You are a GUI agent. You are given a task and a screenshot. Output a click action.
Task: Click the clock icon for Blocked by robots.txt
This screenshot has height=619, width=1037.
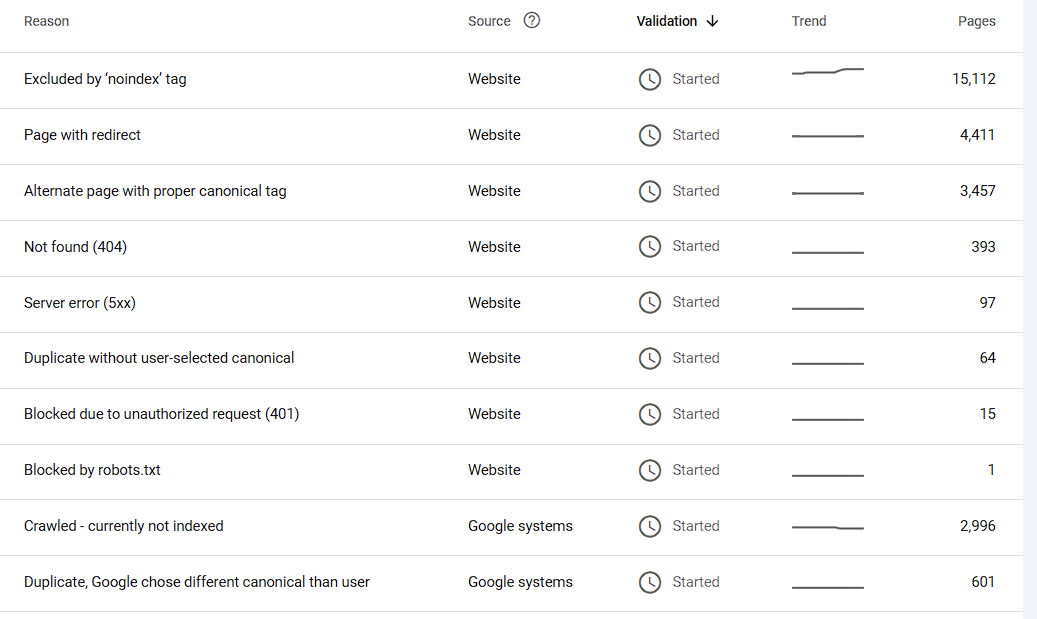650,470
